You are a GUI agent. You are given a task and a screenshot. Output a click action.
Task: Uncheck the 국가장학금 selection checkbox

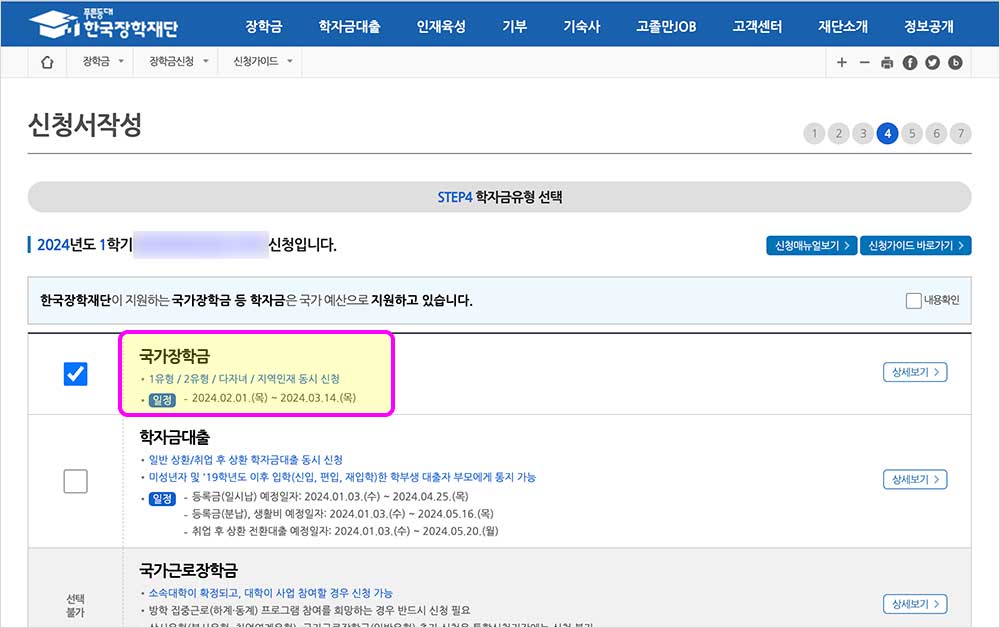(75, 375)
